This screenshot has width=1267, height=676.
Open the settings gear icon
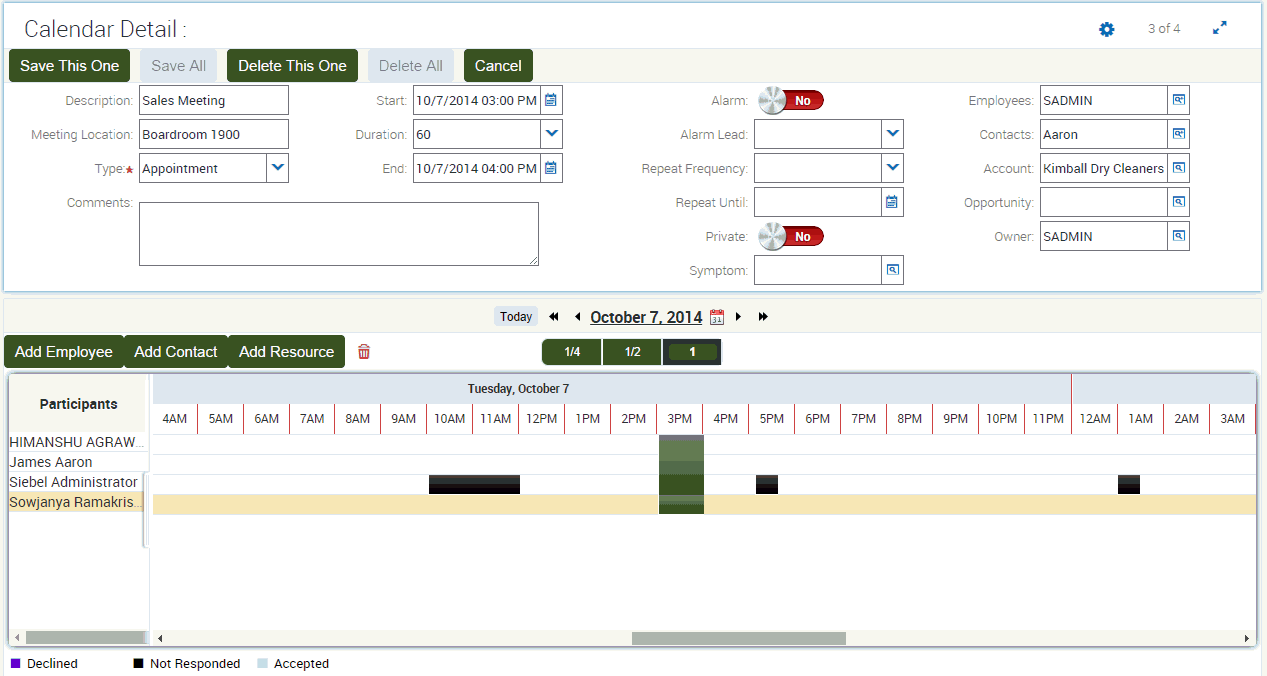point(1106,29)
